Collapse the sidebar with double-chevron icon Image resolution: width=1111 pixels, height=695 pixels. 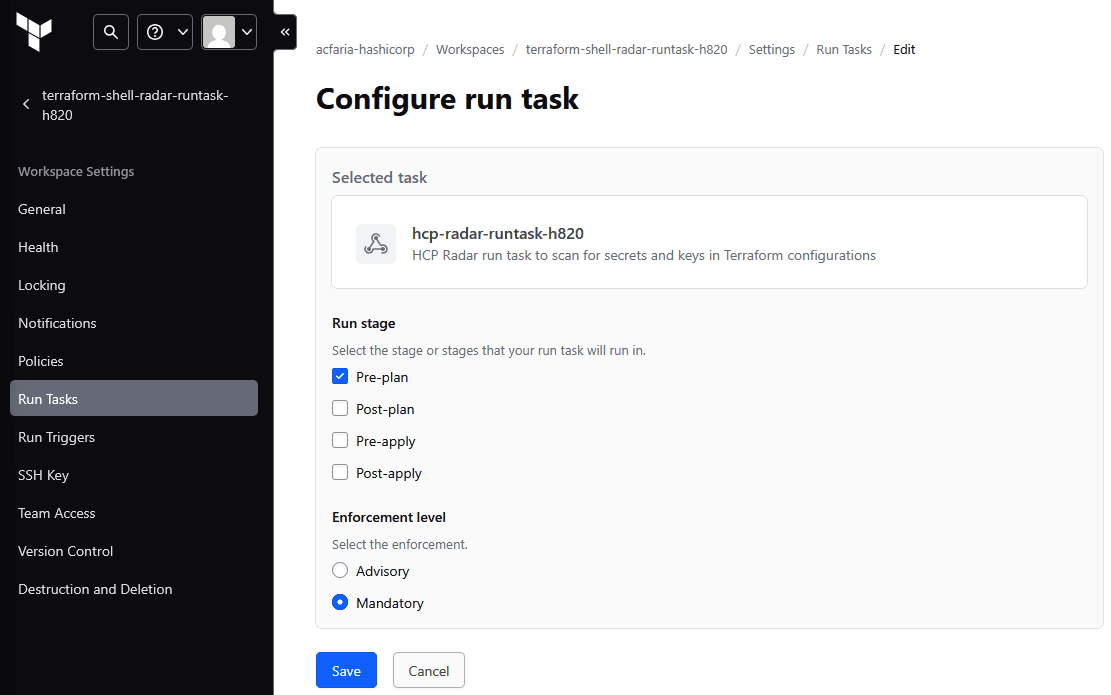(x=285, y=32)
